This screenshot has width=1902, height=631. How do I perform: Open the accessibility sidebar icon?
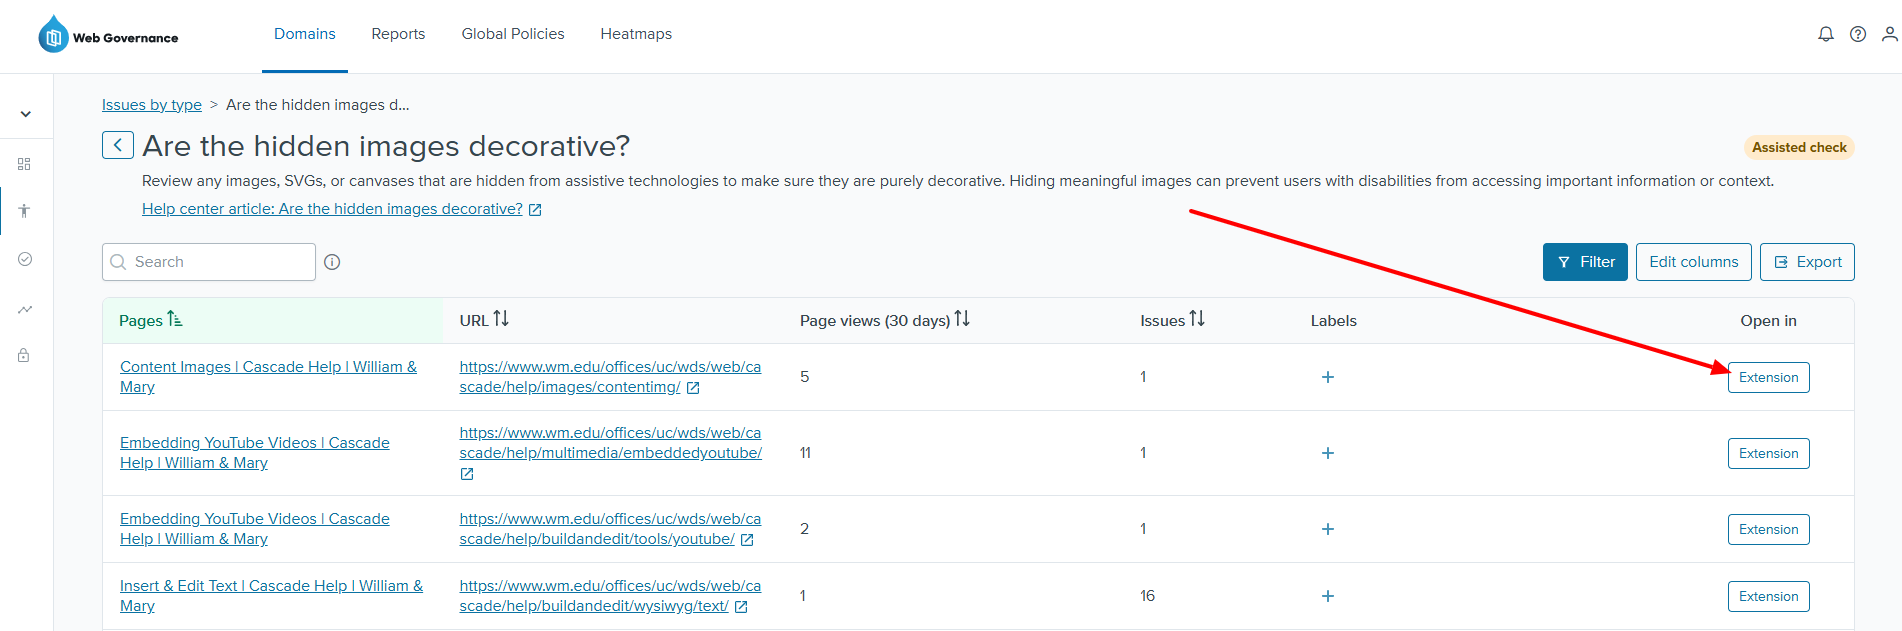tap(25, 211)
